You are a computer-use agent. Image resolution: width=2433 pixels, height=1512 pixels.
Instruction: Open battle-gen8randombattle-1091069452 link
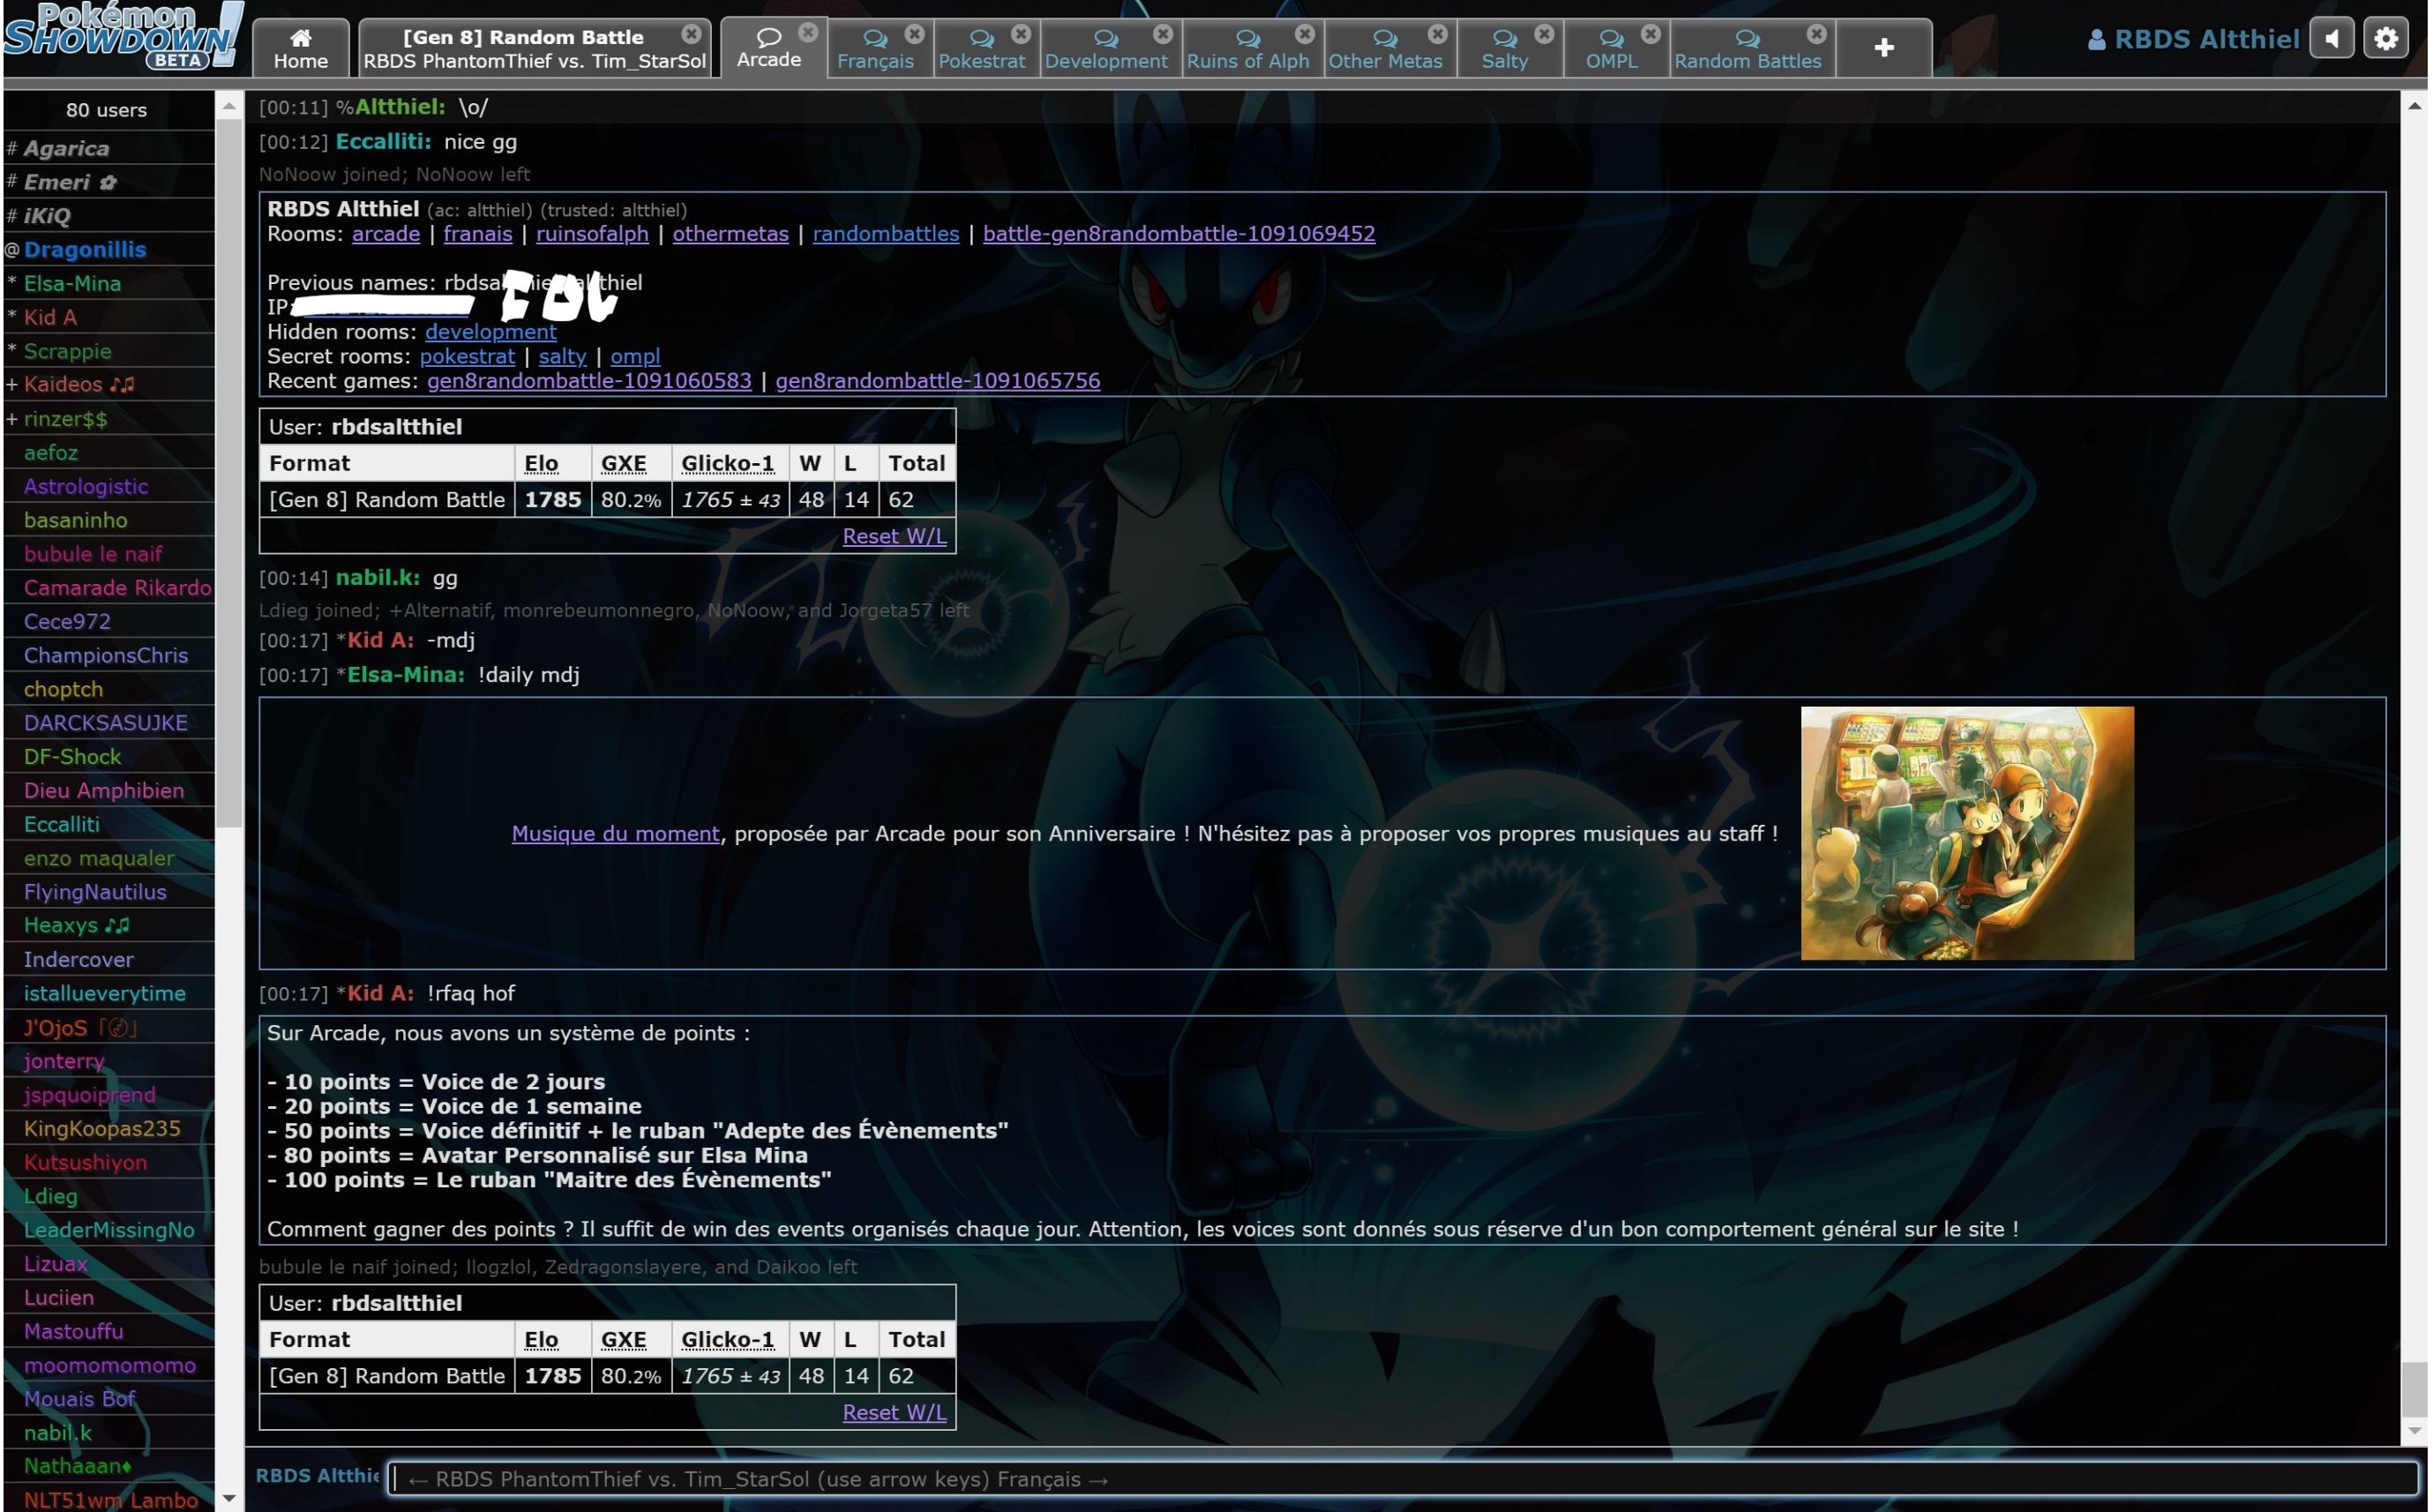tap(1179, 234)
